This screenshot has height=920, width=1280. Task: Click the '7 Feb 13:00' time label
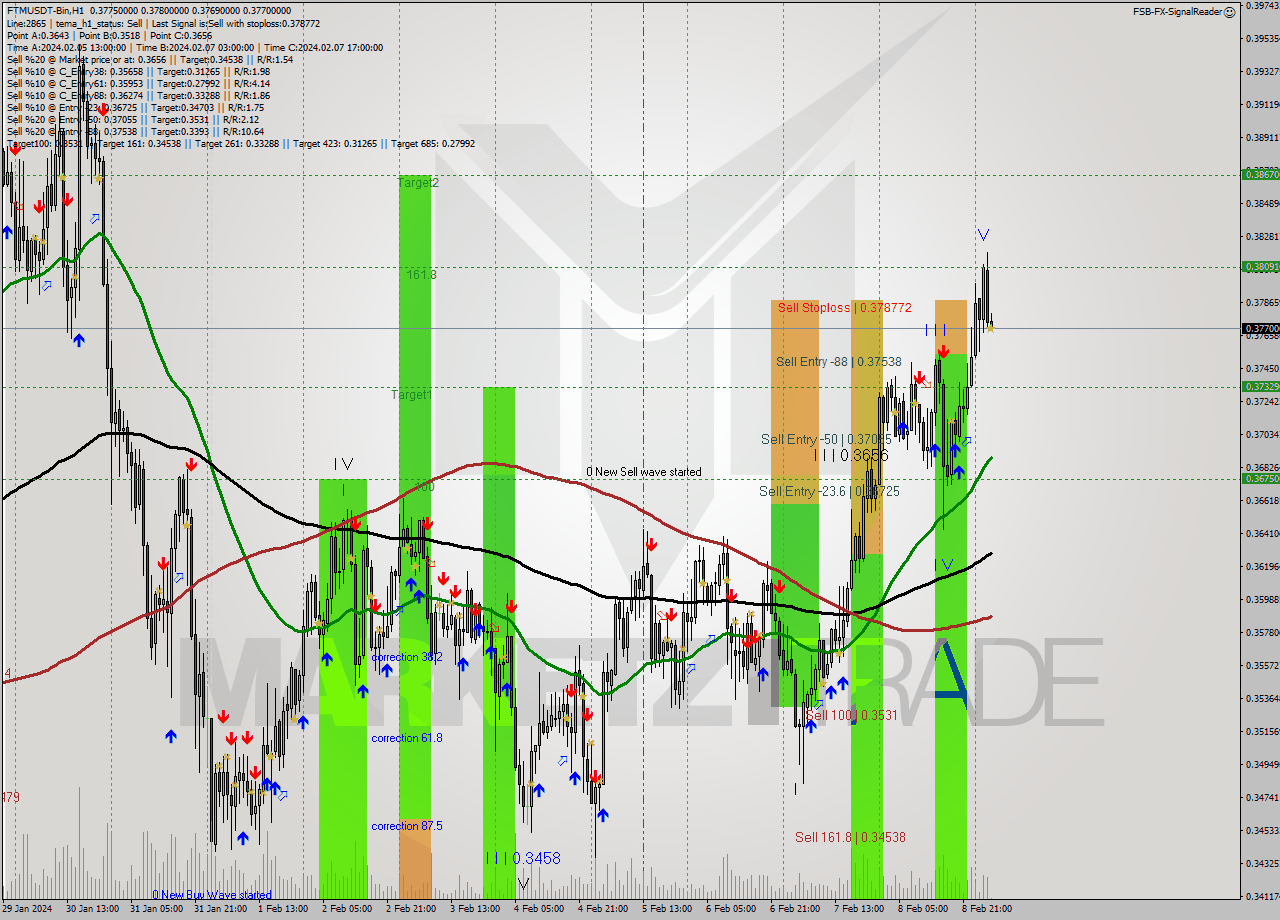pyautogui.click(x=859, y=909)
